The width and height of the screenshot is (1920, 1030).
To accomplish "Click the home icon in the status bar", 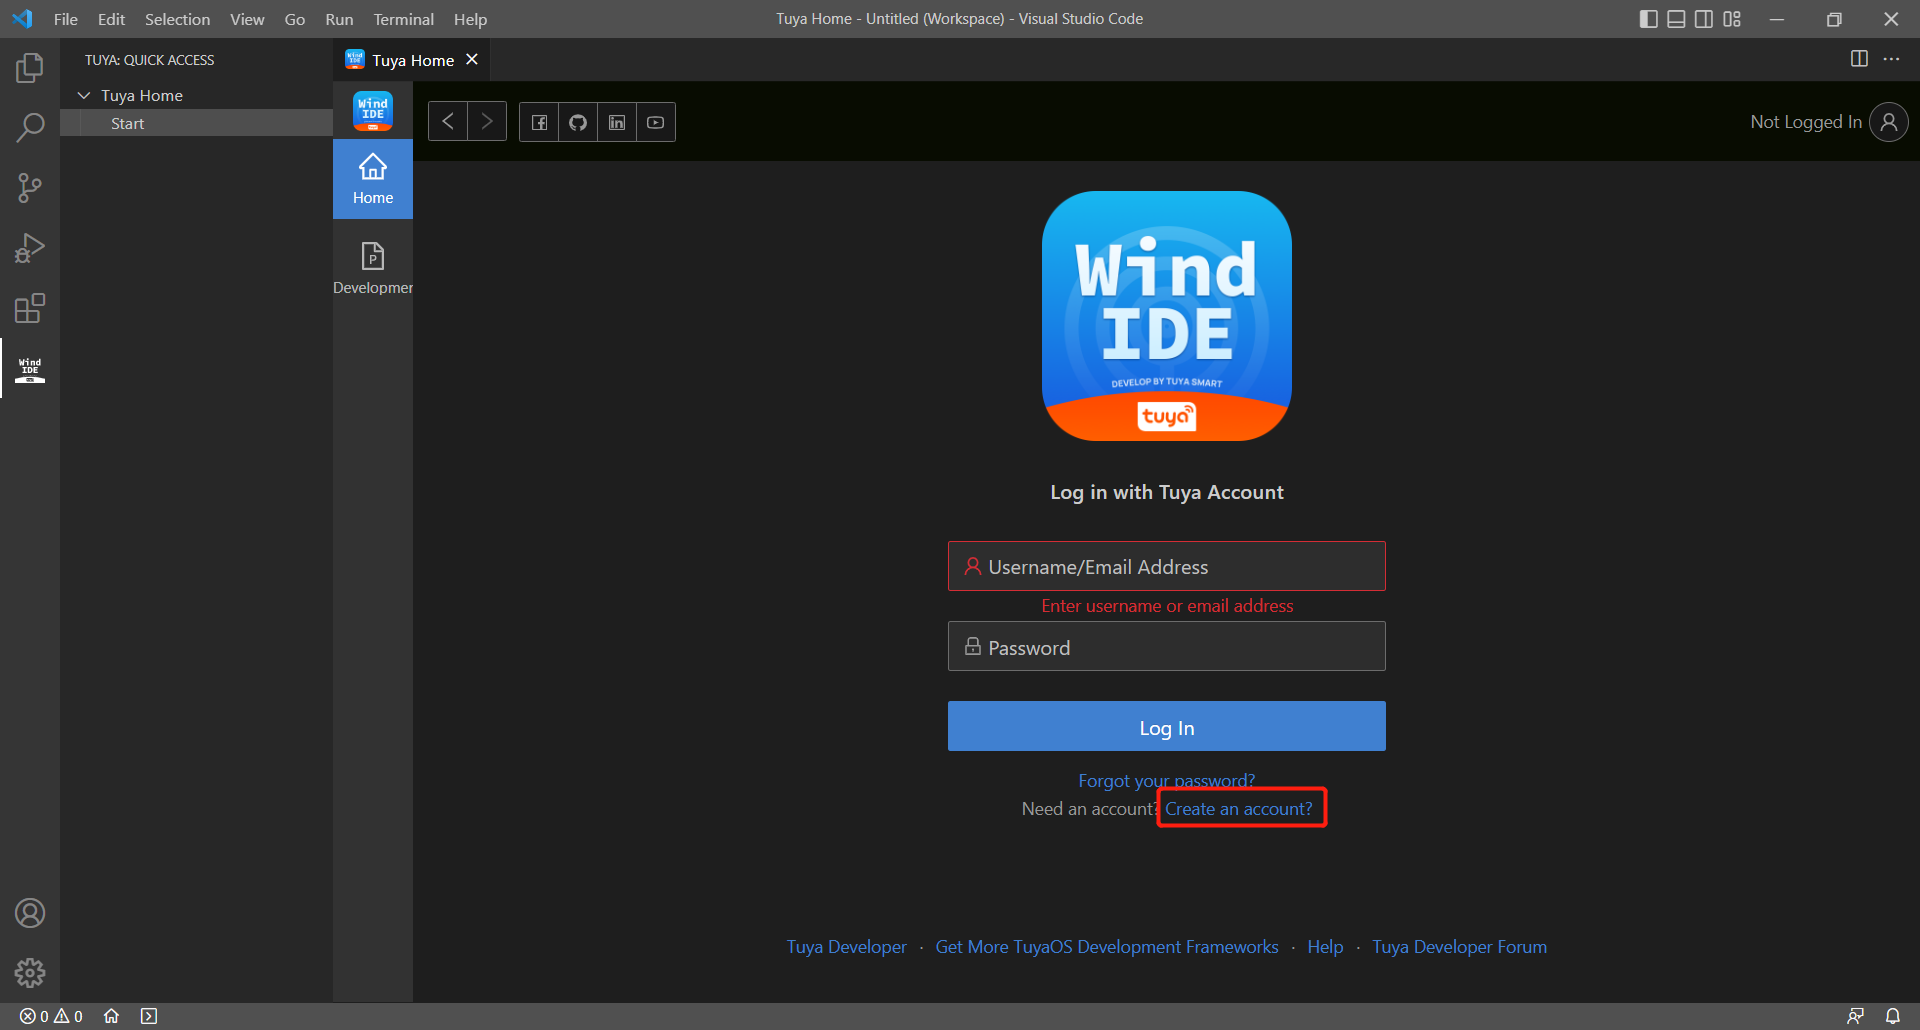I will click(111, 1016).
